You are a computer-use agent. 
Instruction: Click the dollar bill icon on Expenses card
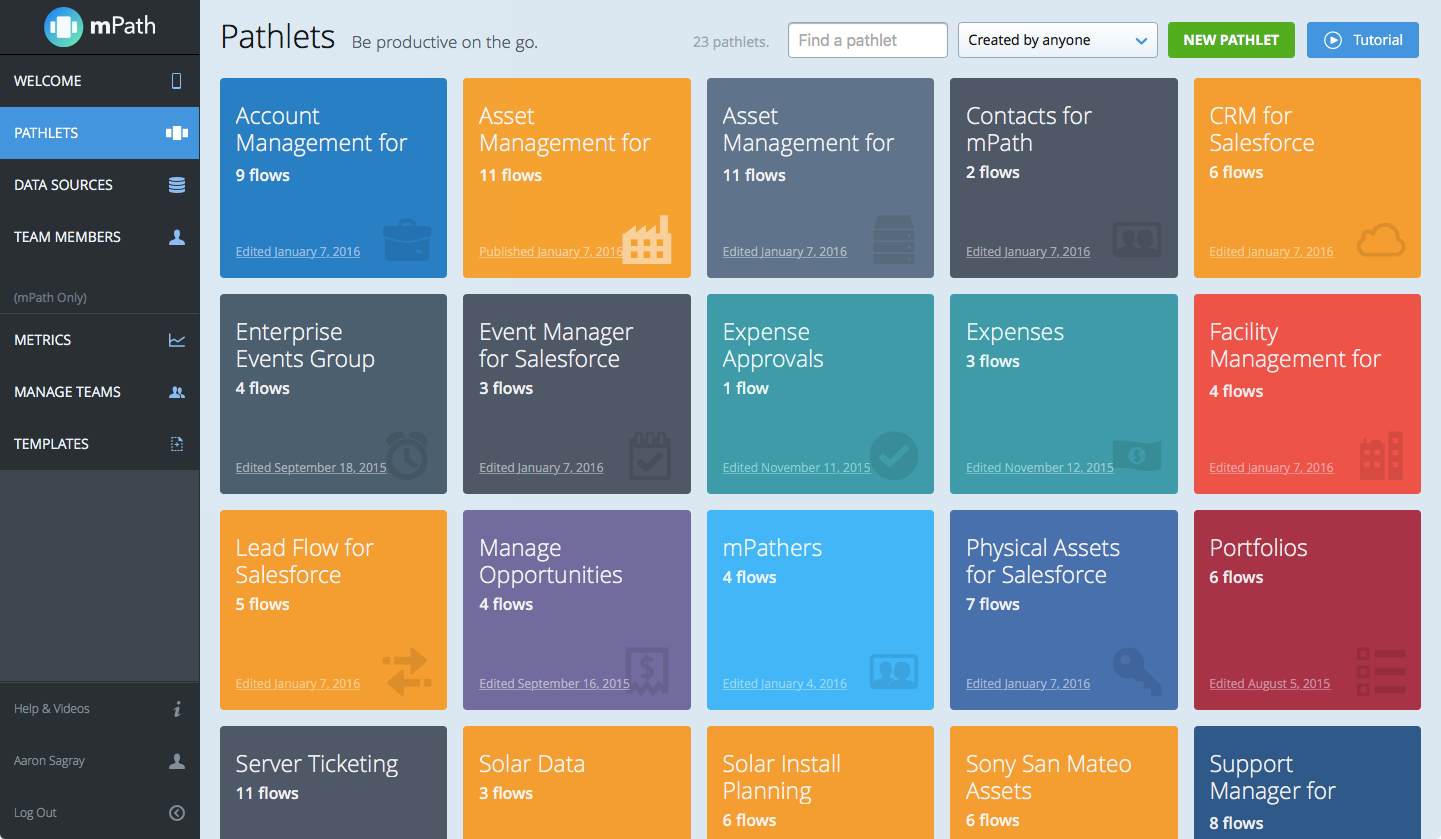click(1137, 456)
